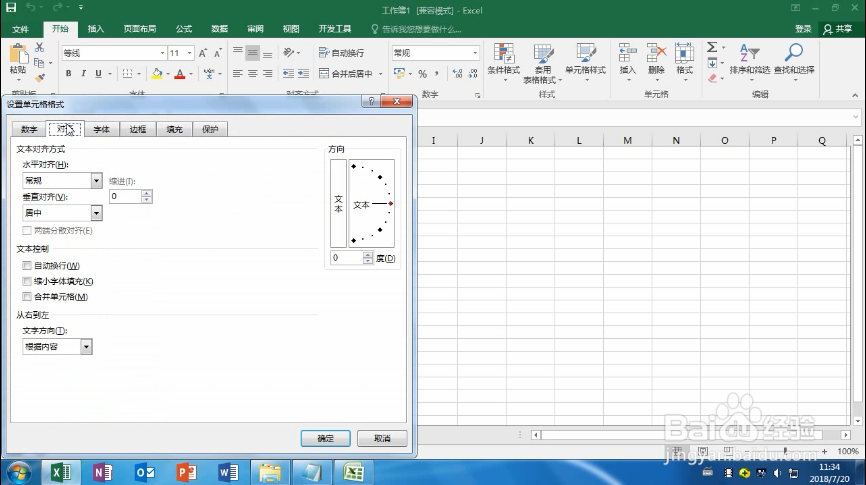Increase the degrees spinner up arrow
This screenshot has width=866, height=485.
point(368,255)
